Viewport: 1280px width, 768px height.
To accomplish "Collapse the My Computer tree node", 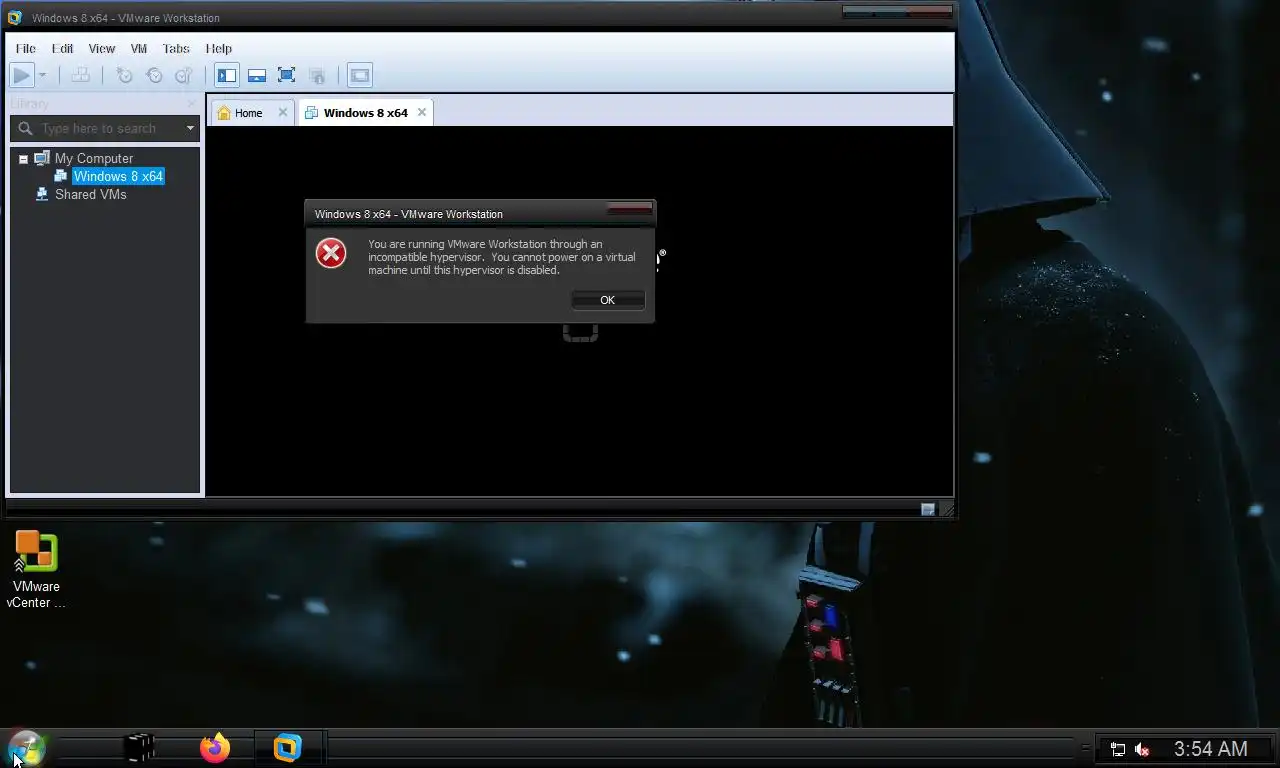I will [23, 159].
